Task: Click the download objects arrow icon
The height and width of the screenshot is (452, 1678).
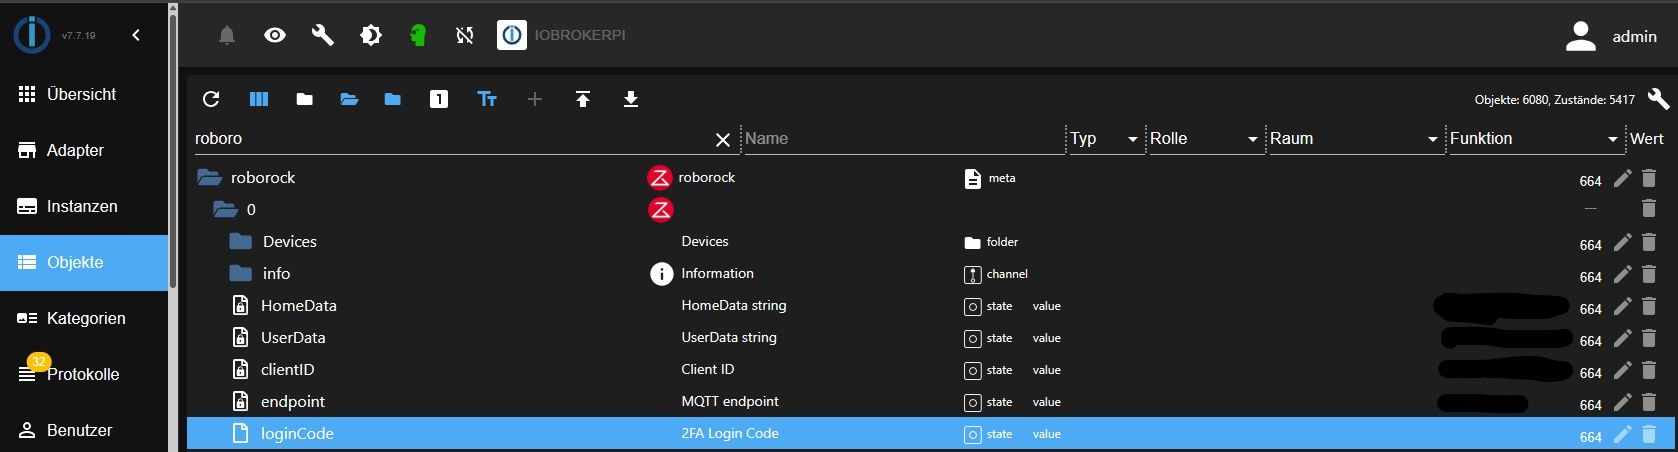Action: coord(631,99)
